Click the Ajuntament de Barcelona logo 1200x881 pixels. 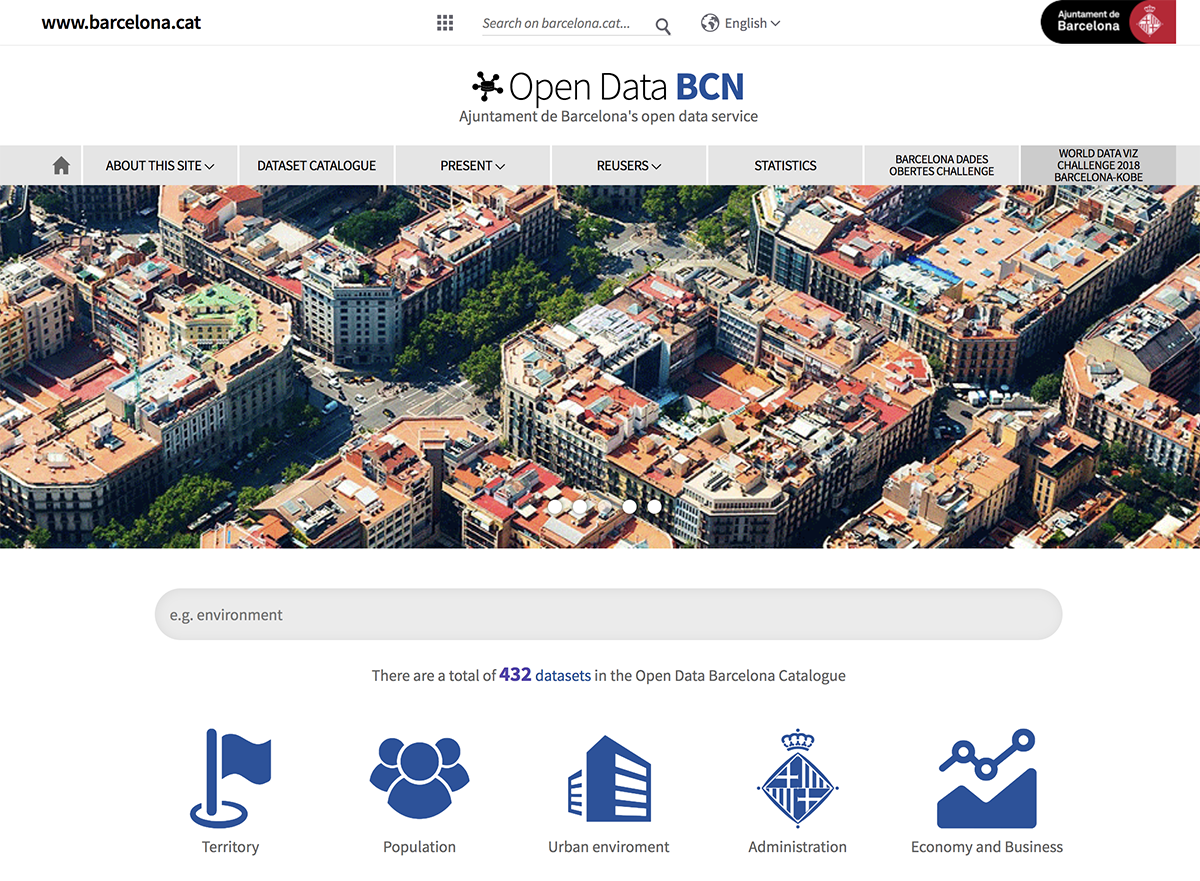coord(1108,22)
